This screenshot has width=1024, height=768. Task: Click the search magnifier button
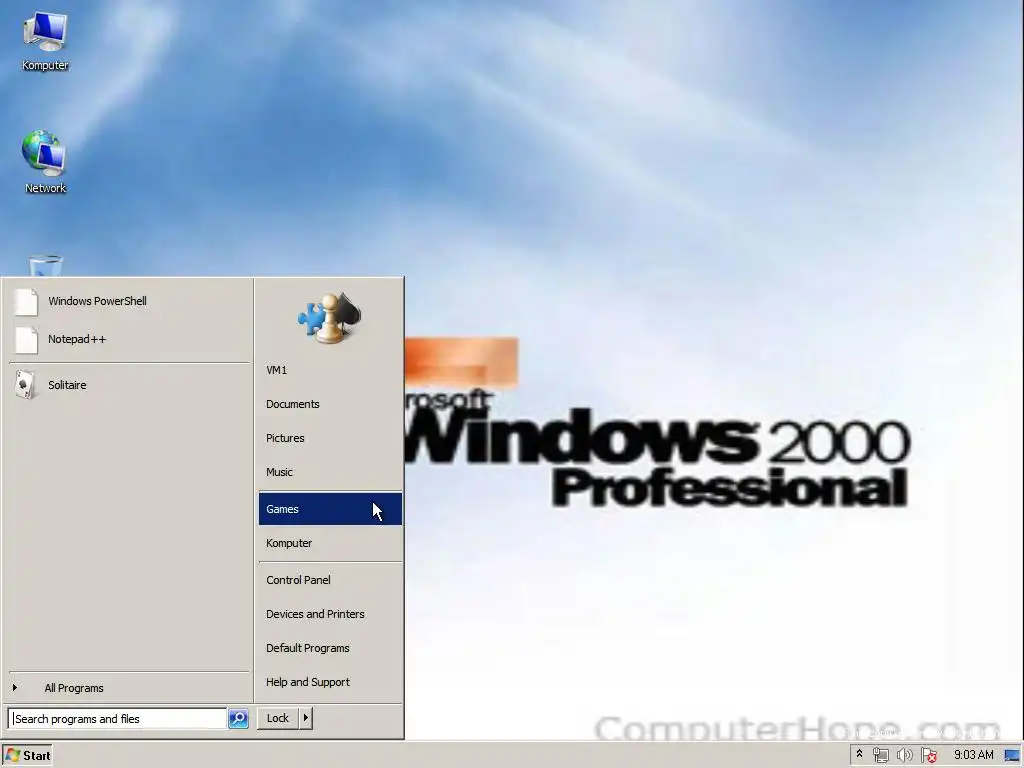238,718
